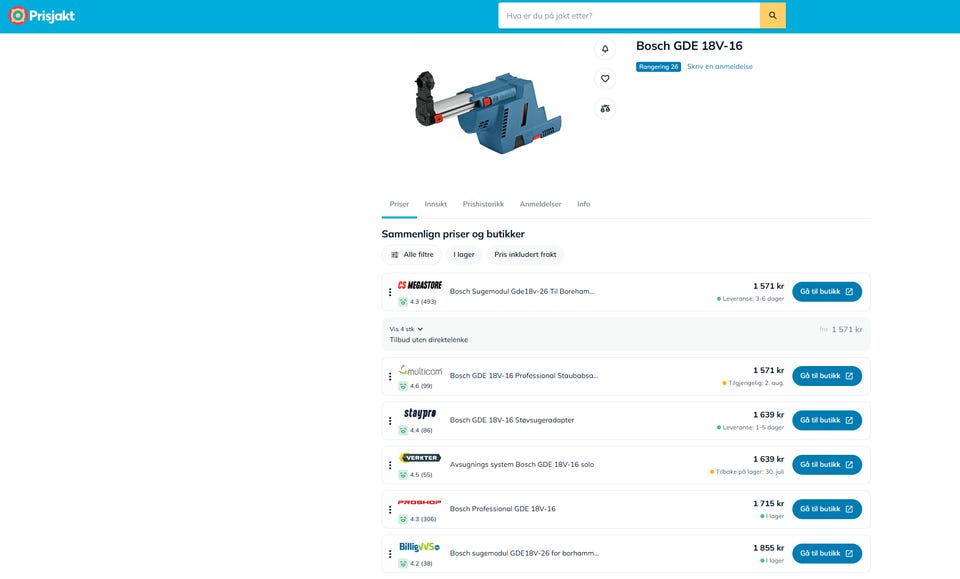Switch to the Prishistorikk tab

click(x=483, y=204)
